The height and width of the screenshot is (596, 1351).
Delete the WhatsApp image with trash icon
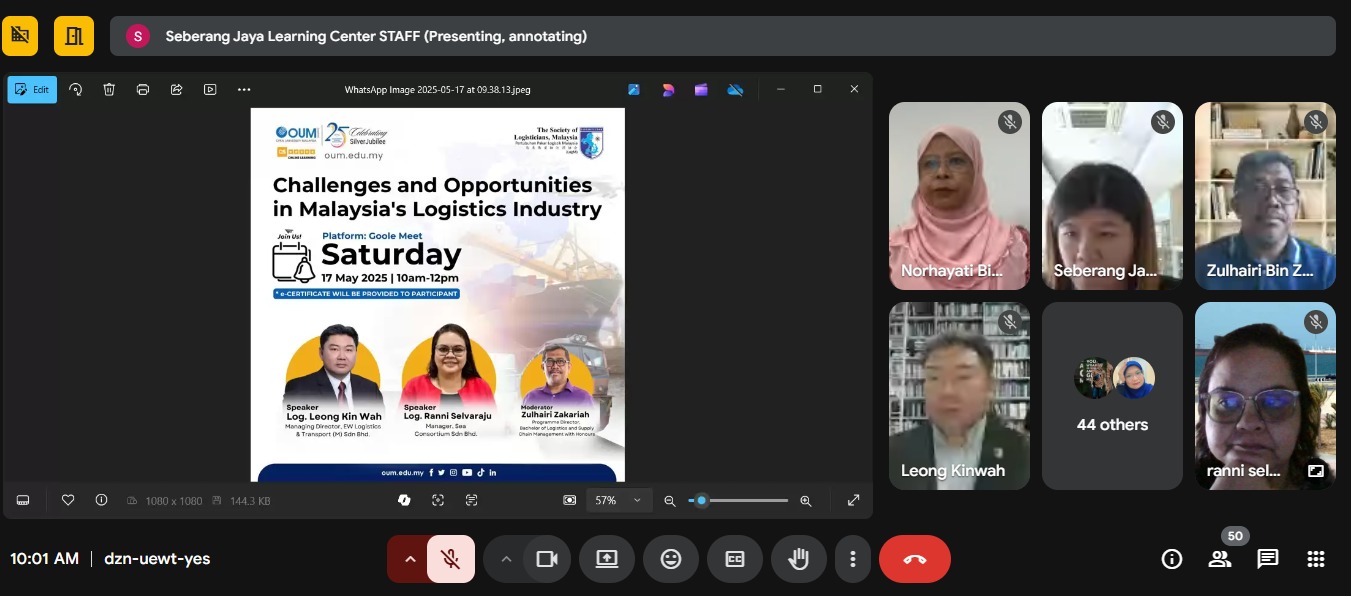pyautogui.click(x=109, y=89)
